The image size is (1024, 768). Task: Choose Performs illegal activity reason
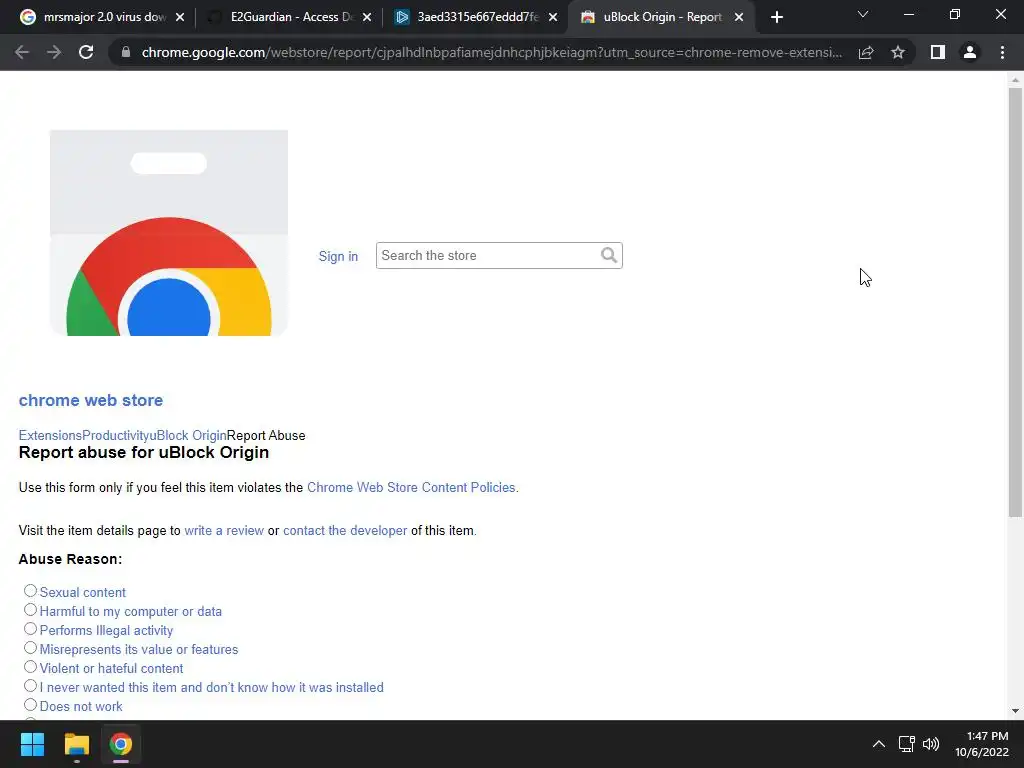point(30,629)
